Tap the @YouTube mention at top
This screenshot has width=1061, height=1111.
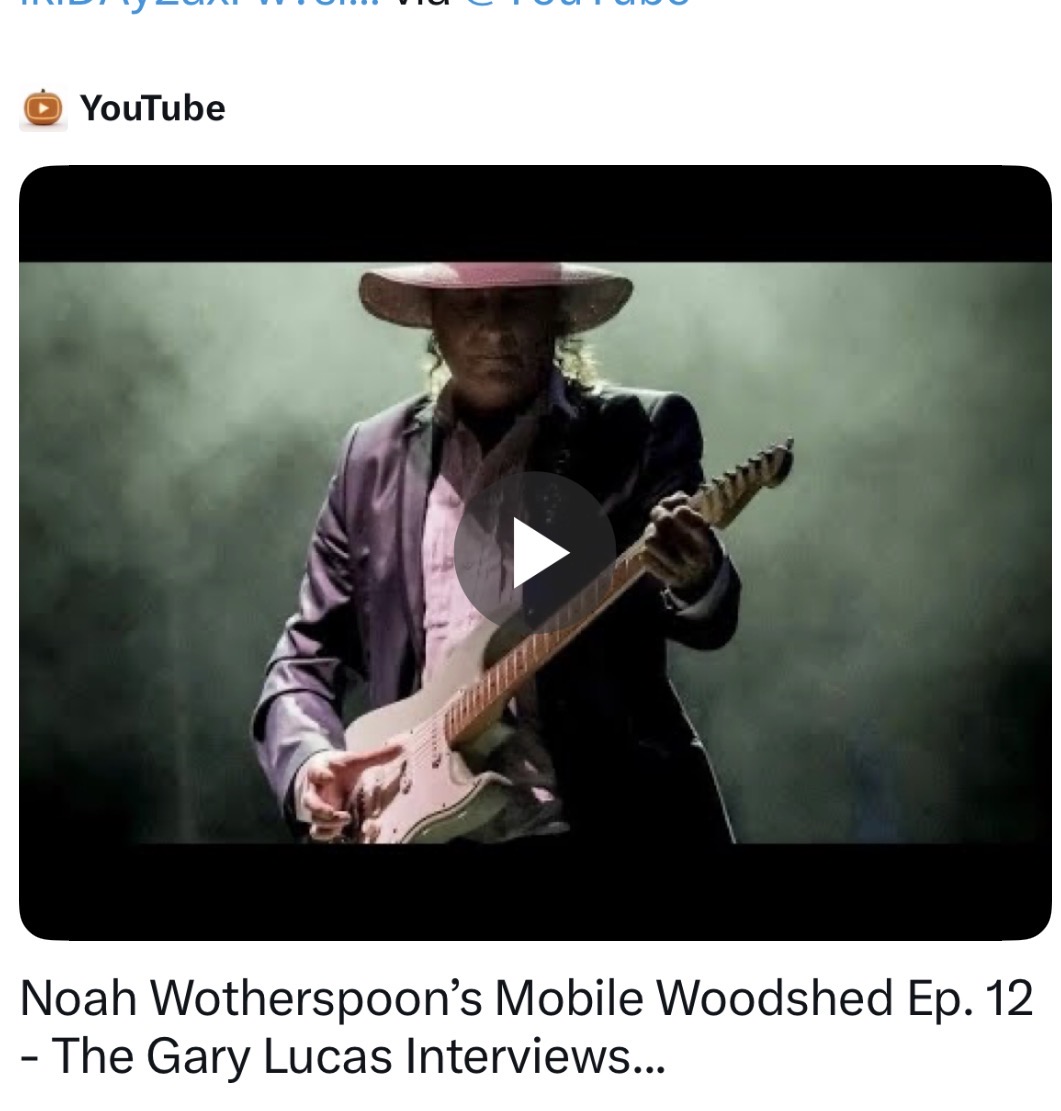tap(574, 4)
